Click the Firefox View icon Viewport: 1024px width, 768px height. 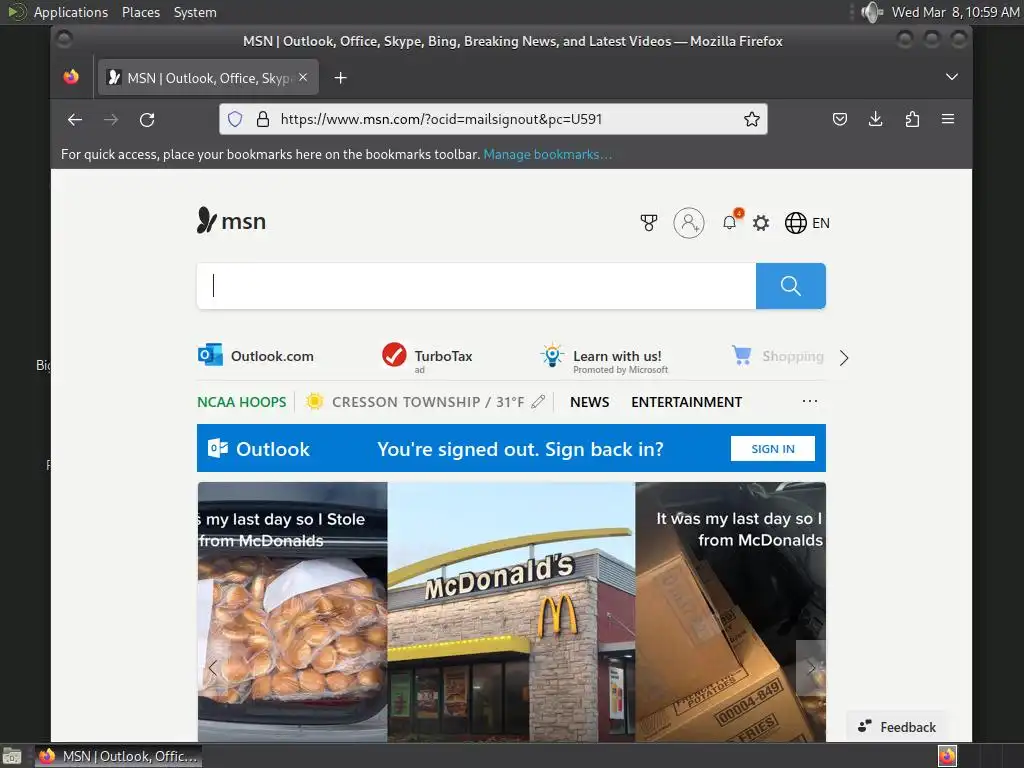pyautogui.click(x=71, y=78)
